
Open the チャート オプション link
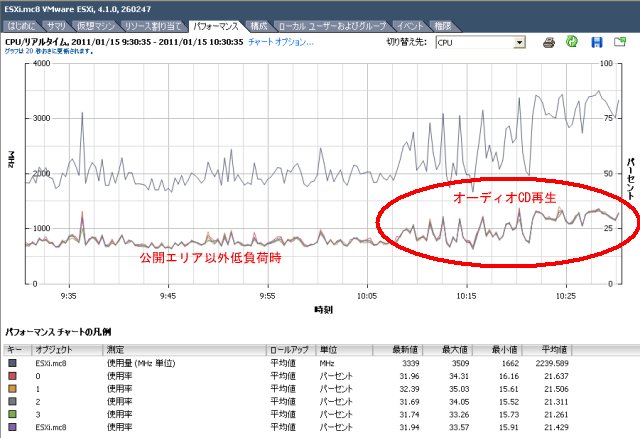(280, 43)
